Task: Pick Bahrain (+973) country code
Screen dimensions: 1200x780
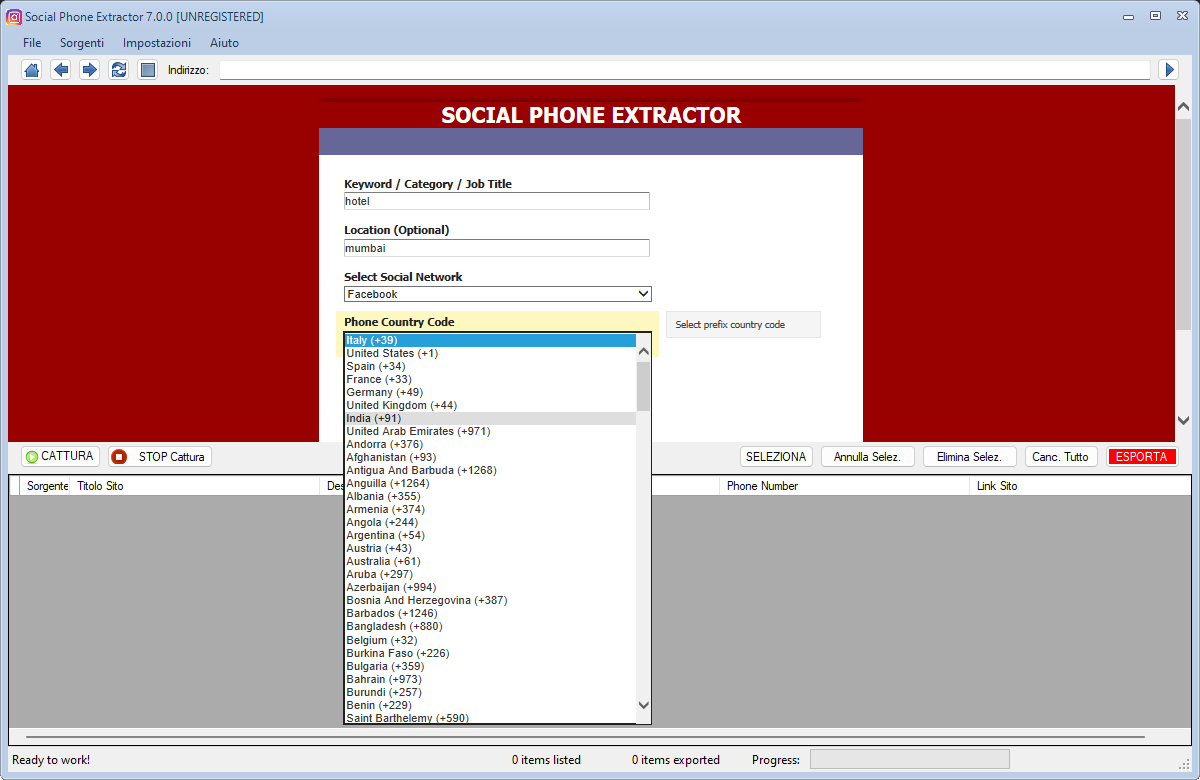Action: coord(490,679)
